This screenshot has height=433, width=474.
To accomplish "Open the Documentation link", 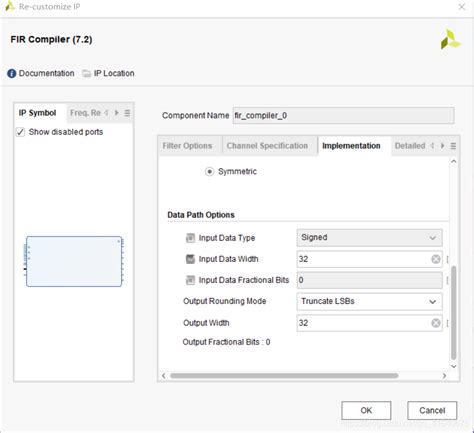I will pos(46,73).
